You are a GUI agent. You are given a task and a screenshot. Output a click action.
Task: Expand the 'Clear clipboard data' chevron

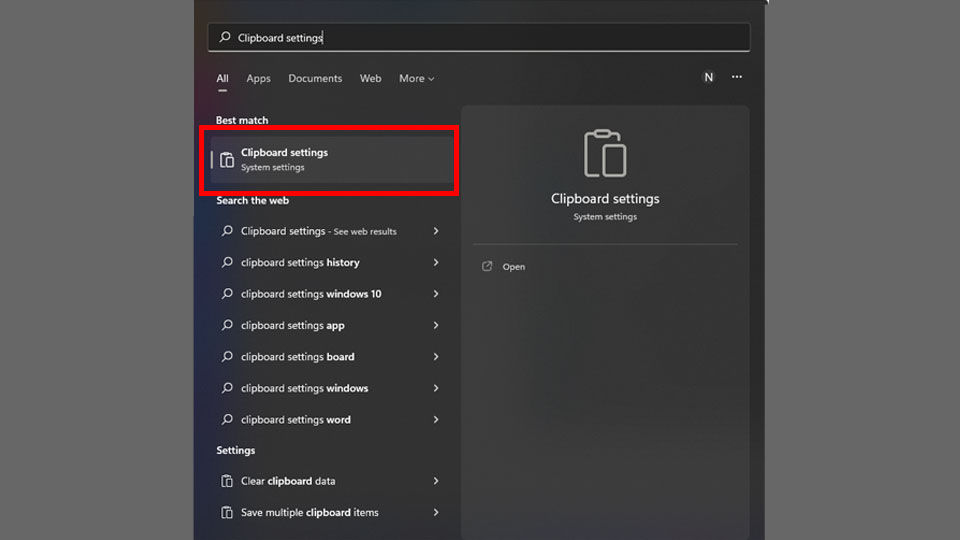[436, 481]
